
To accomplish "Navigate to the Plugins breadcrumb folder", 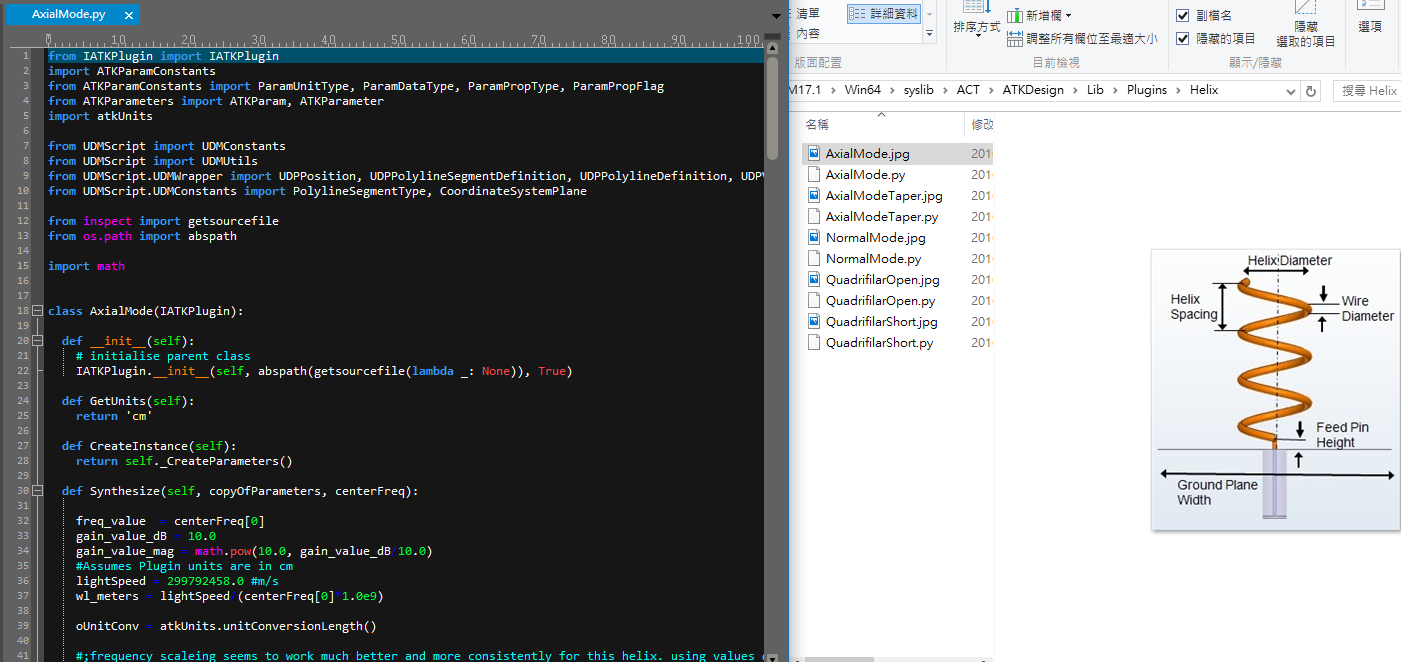I will pos(1147,90).
